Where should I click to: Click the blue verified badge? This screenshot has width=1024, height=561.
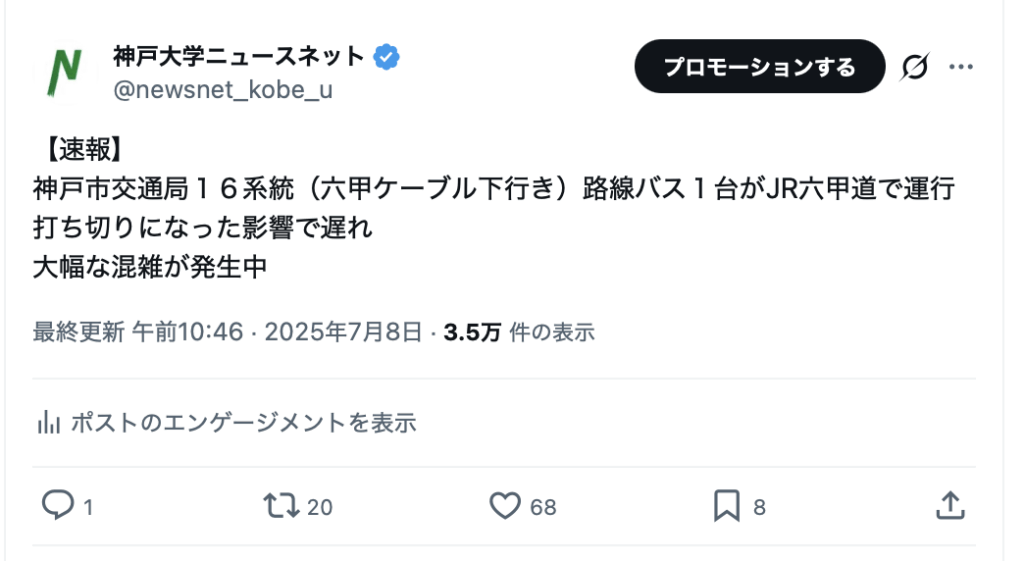click(387, 57)
